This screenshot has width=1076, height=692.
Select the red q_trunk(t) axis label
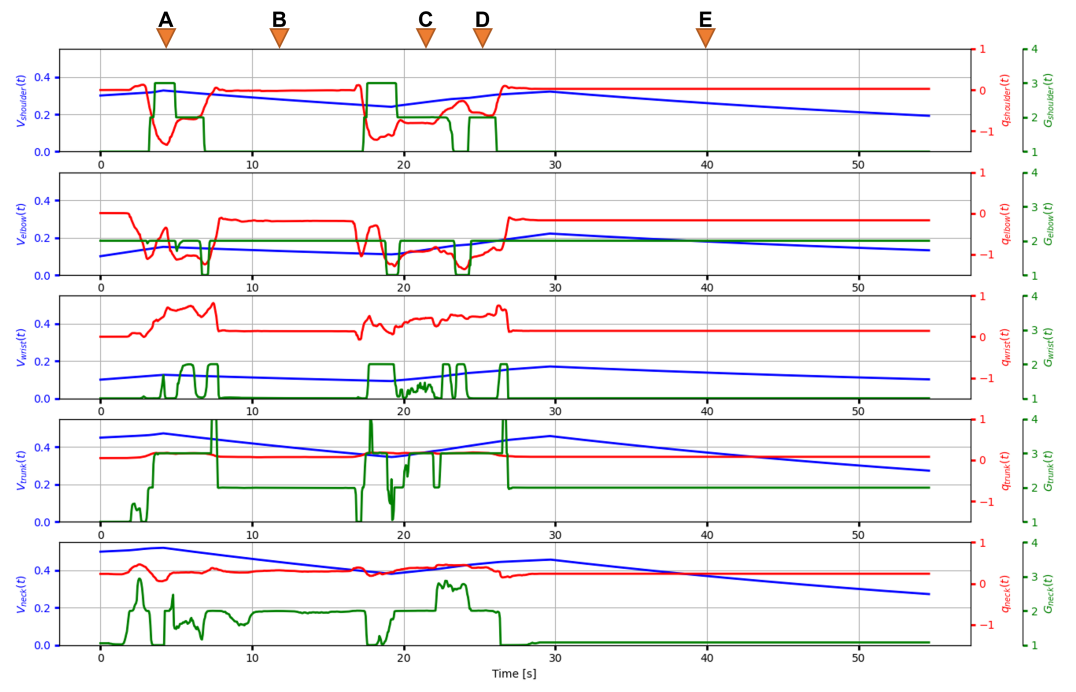[1005, 470]
